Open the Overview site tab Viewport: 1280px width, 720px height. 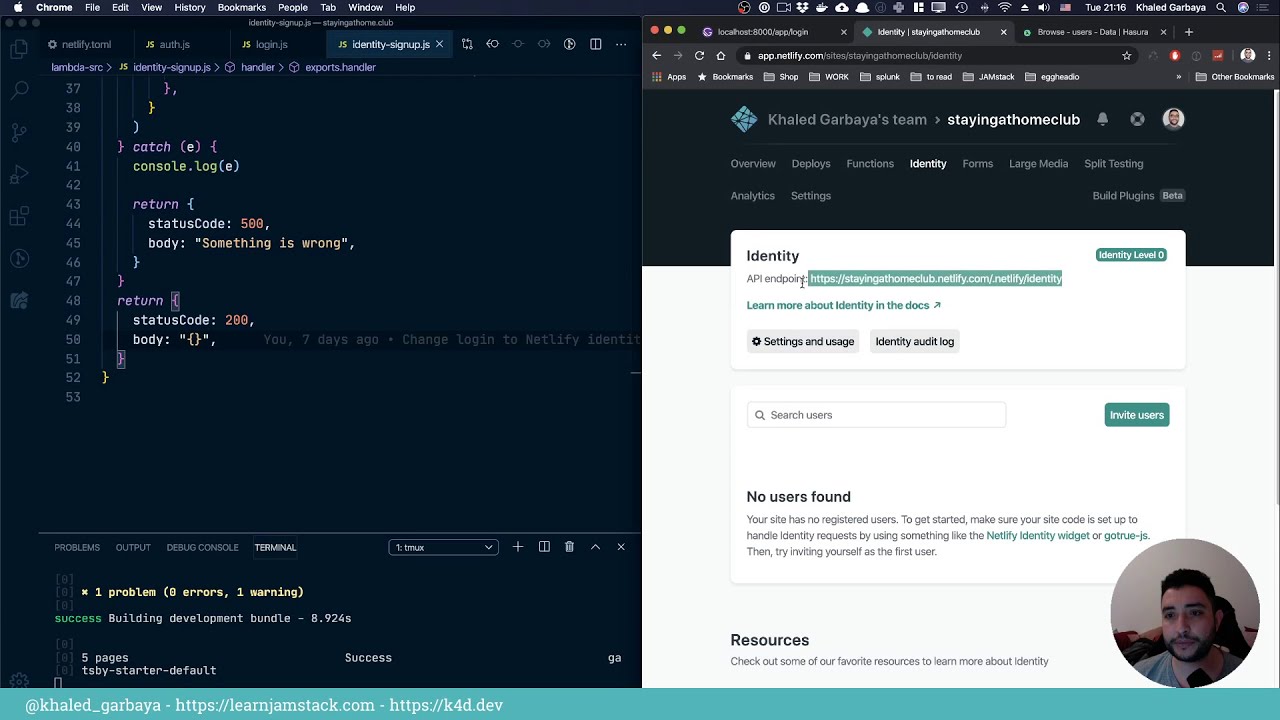(x=753, y=164)
